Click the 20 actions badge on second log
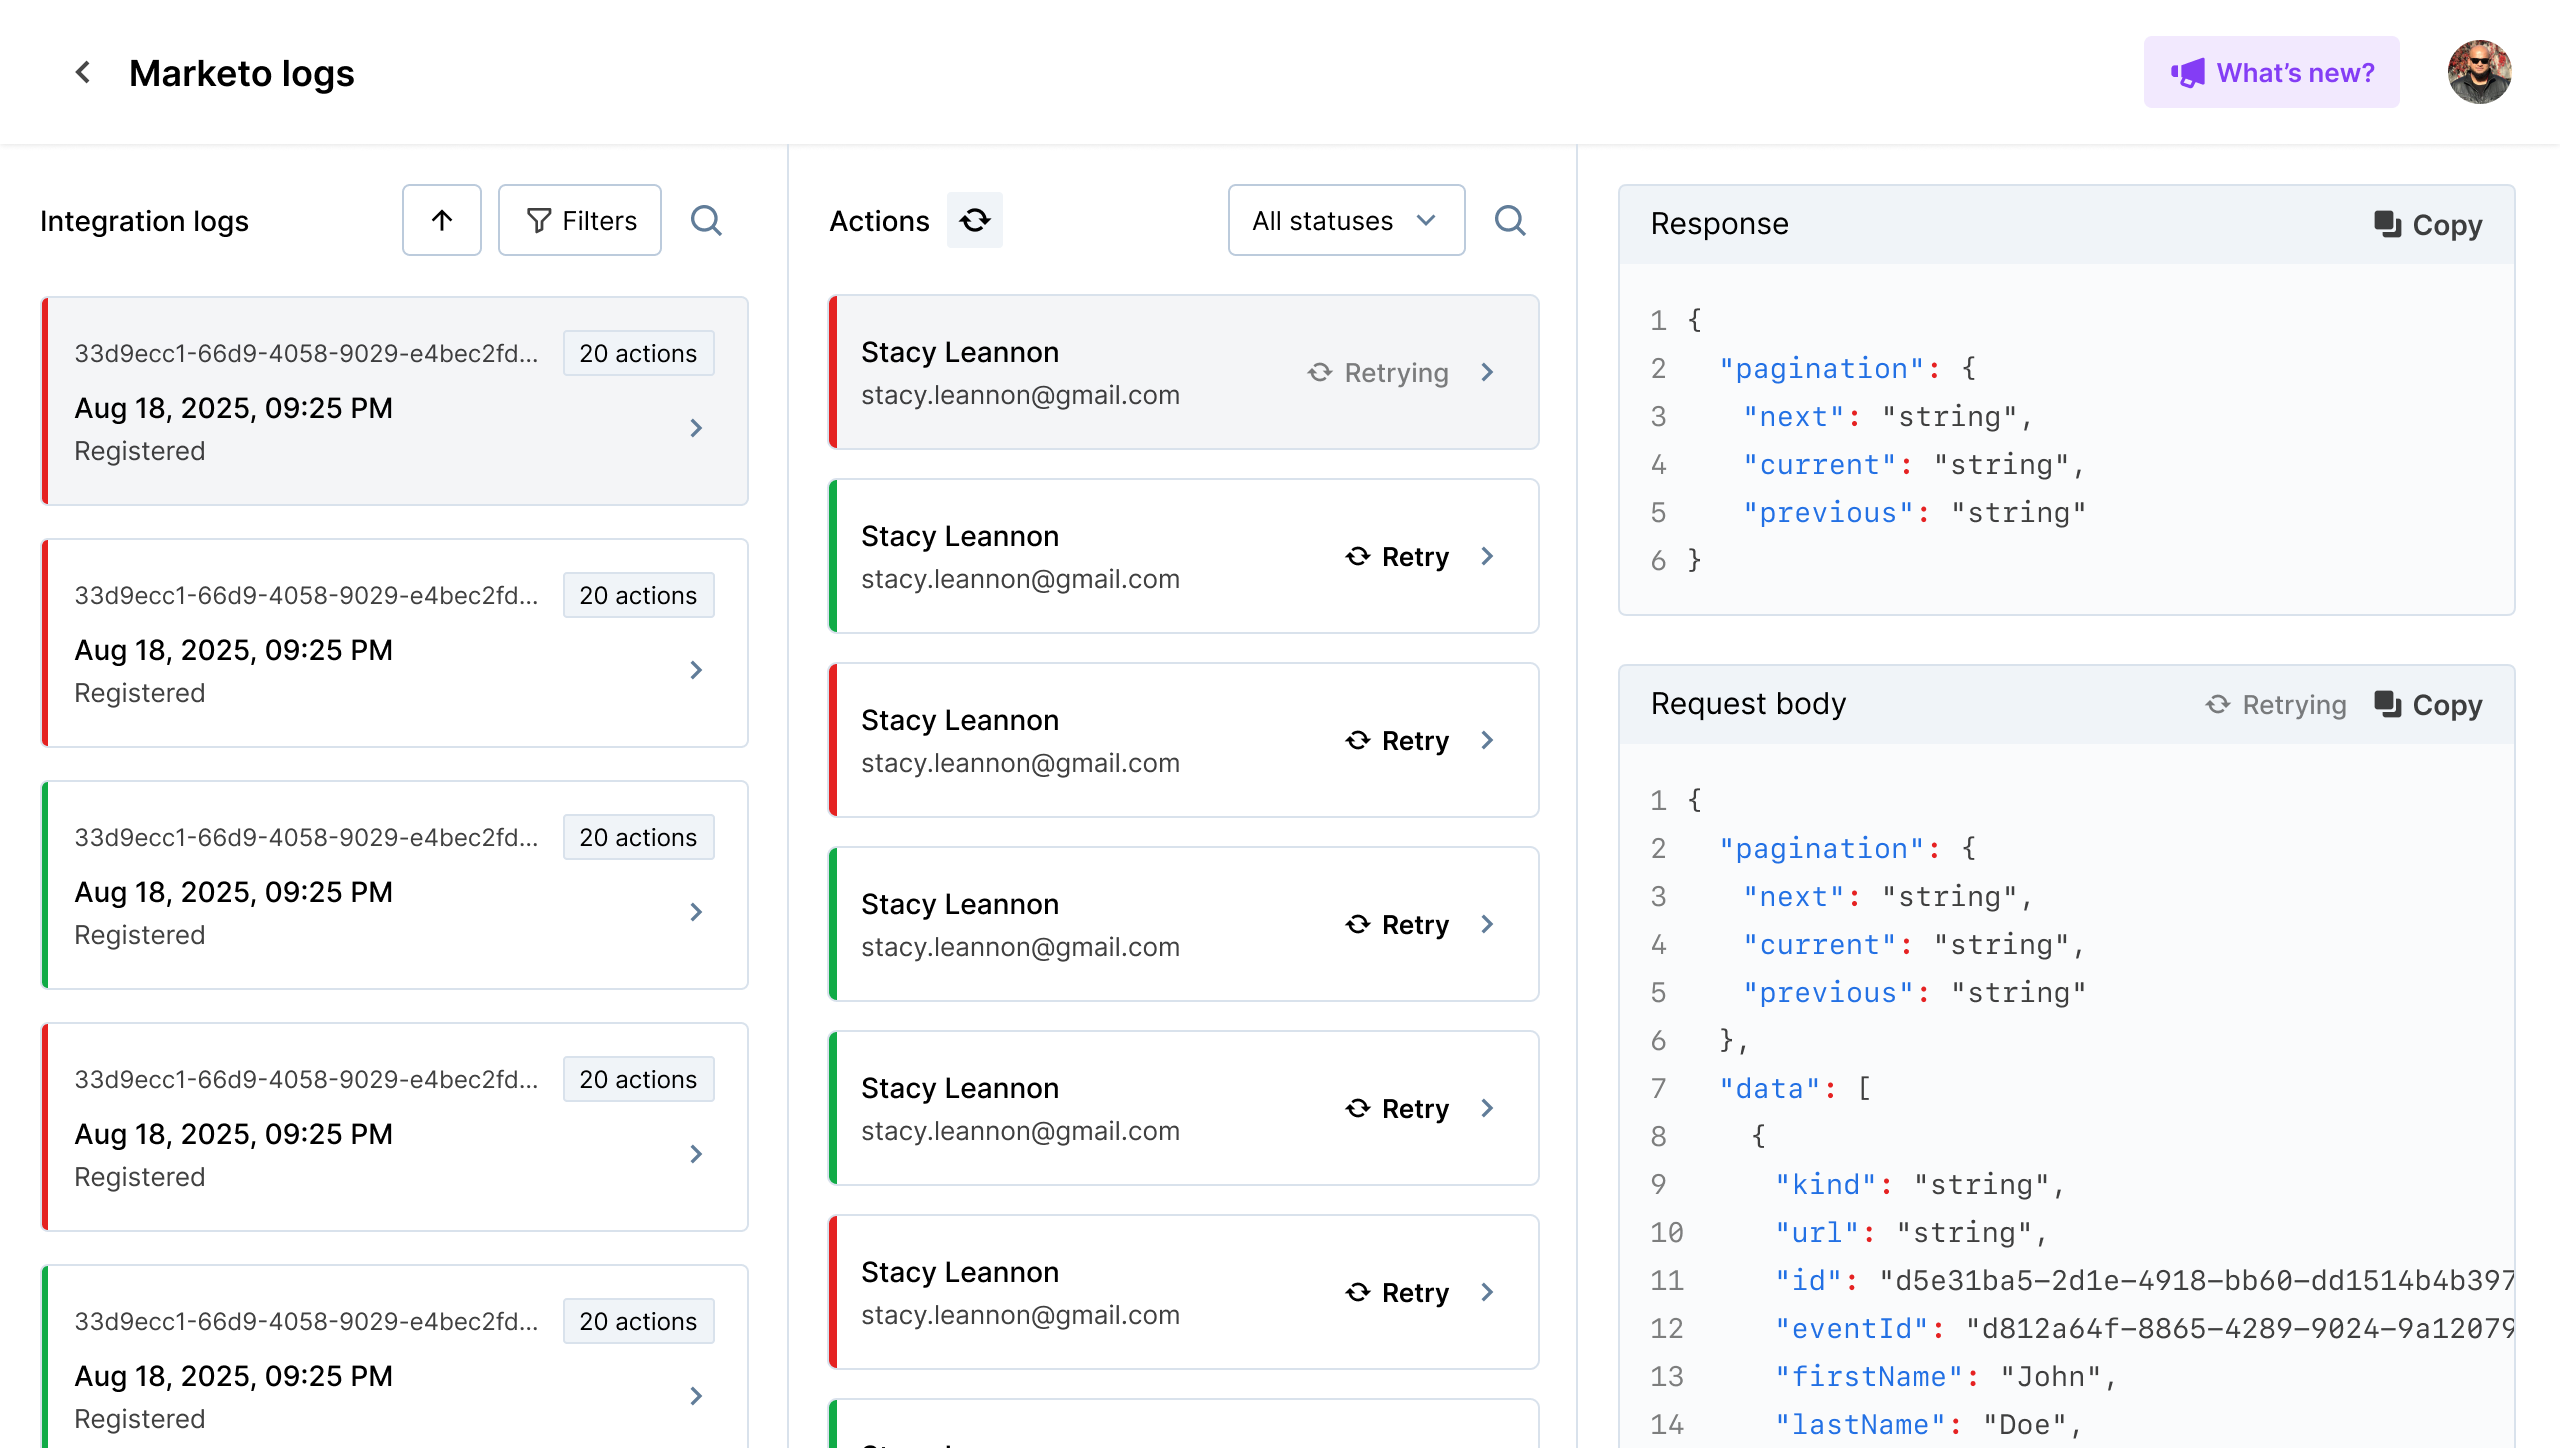2560x1448 pixels. (x=638, y=596)
